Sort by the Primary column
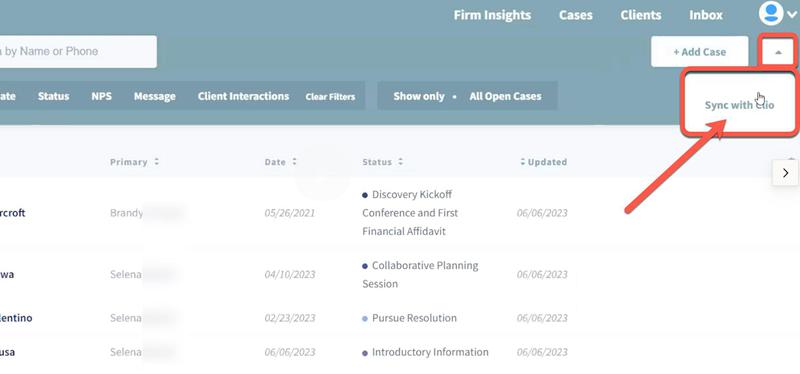 pyautogui.click(x=135, y=162)
